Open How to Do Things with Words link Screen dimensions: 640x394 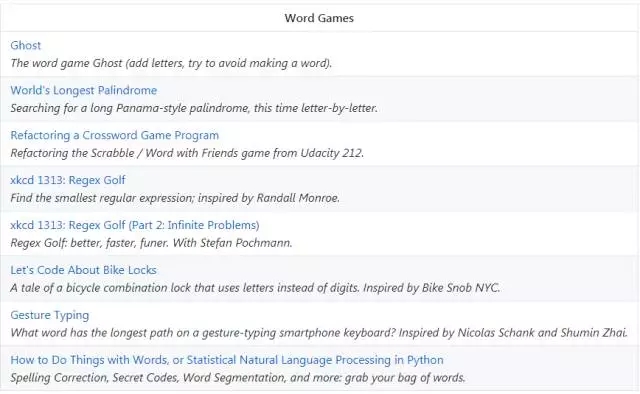pyautogui.click(x=227, y=360)
